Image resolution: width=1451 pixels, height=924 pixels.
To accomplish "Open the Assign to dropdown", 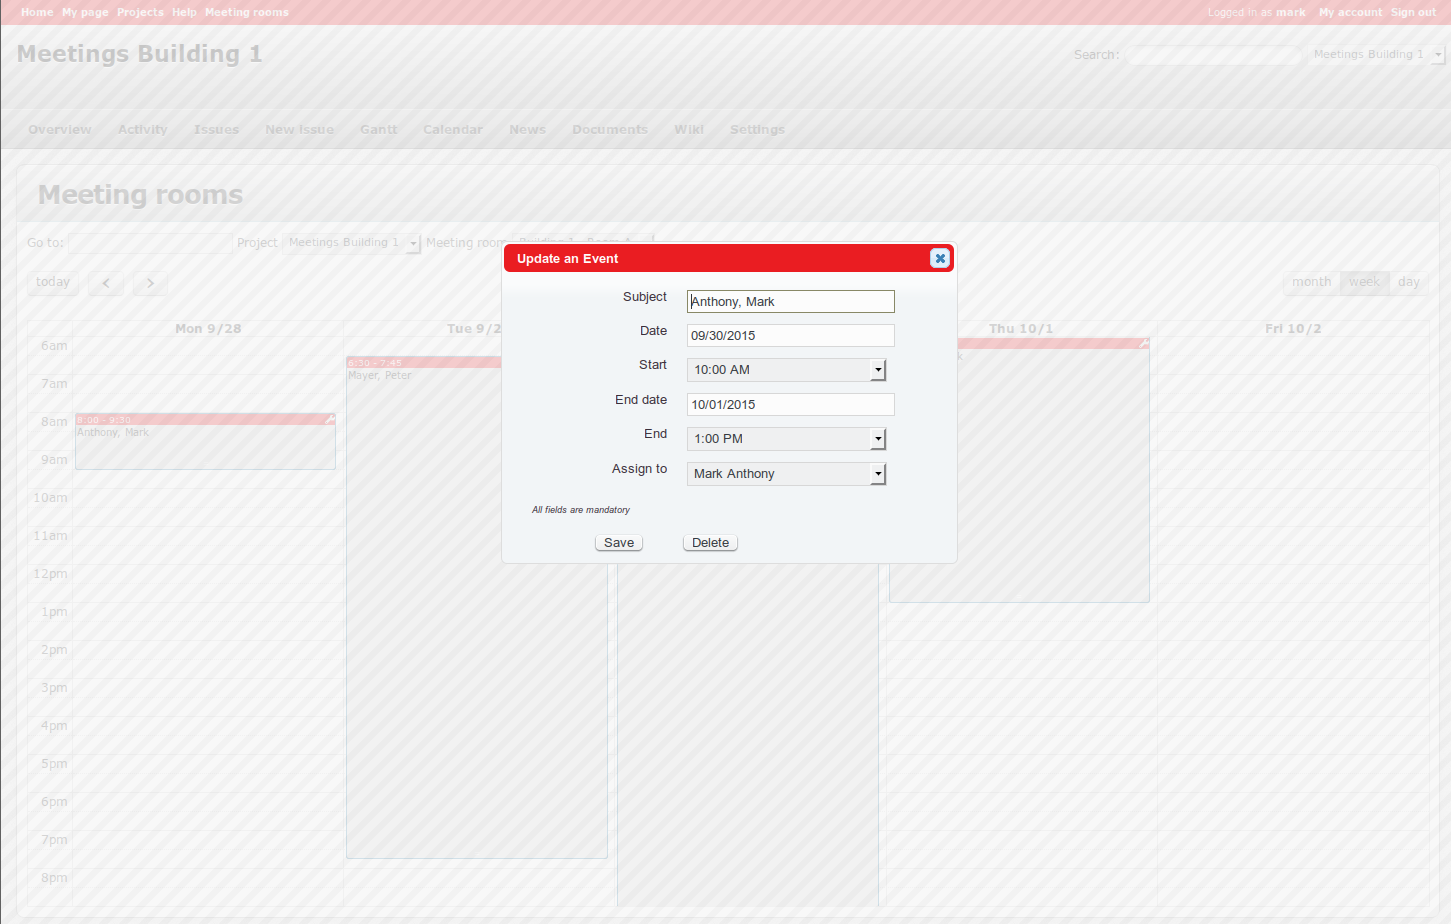I will point(786,474).
